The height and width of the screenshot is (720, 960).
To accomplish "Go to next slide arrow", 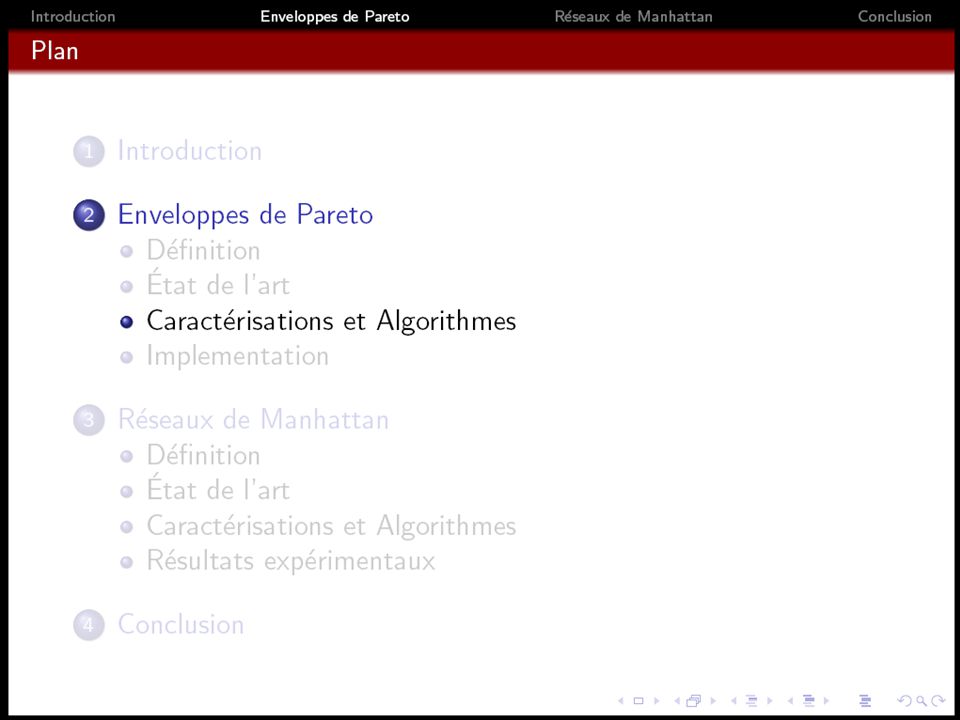I will (657, 701).
